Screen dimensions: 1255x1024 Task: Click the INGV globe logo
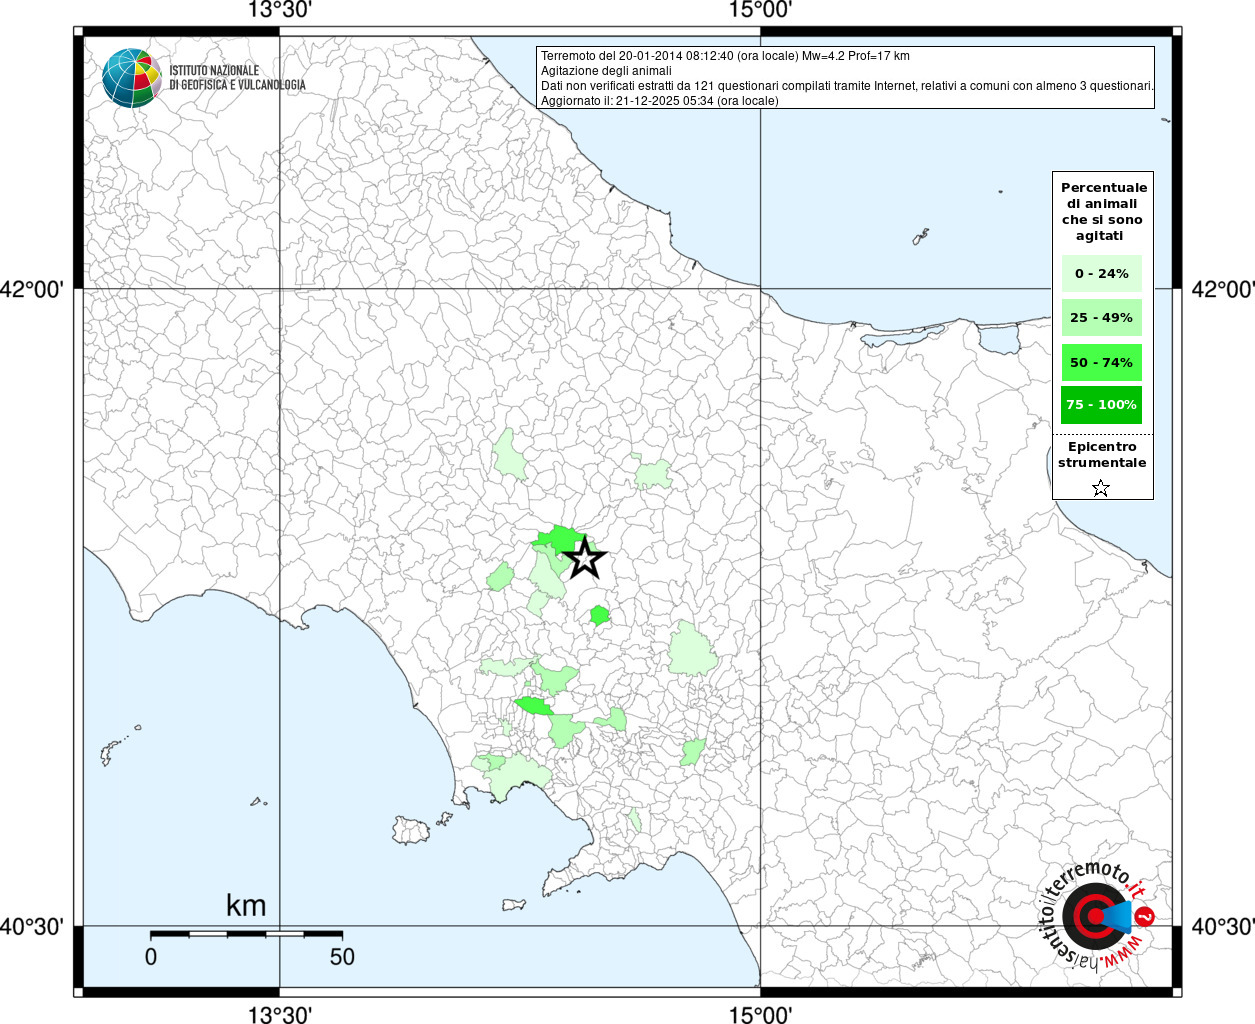click(131, 78)
